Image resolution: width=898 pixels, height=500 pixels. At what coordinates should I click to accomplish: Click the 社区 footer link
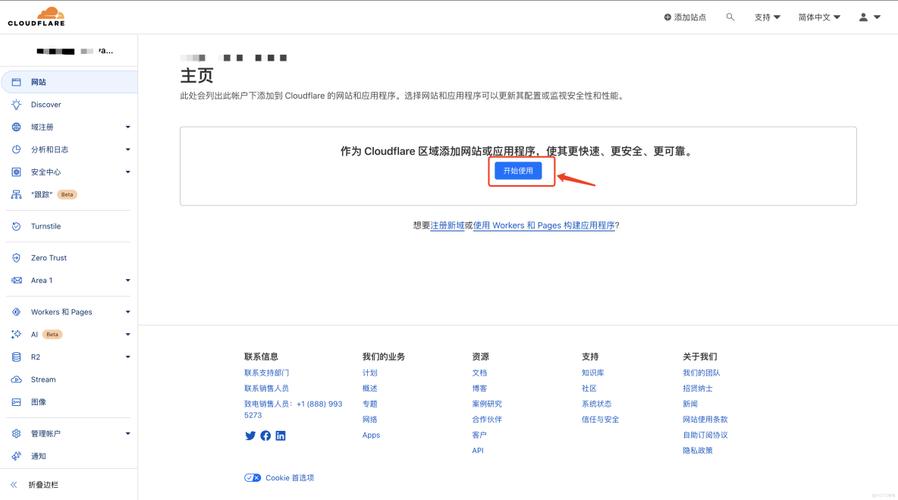[x=589, y=388]
